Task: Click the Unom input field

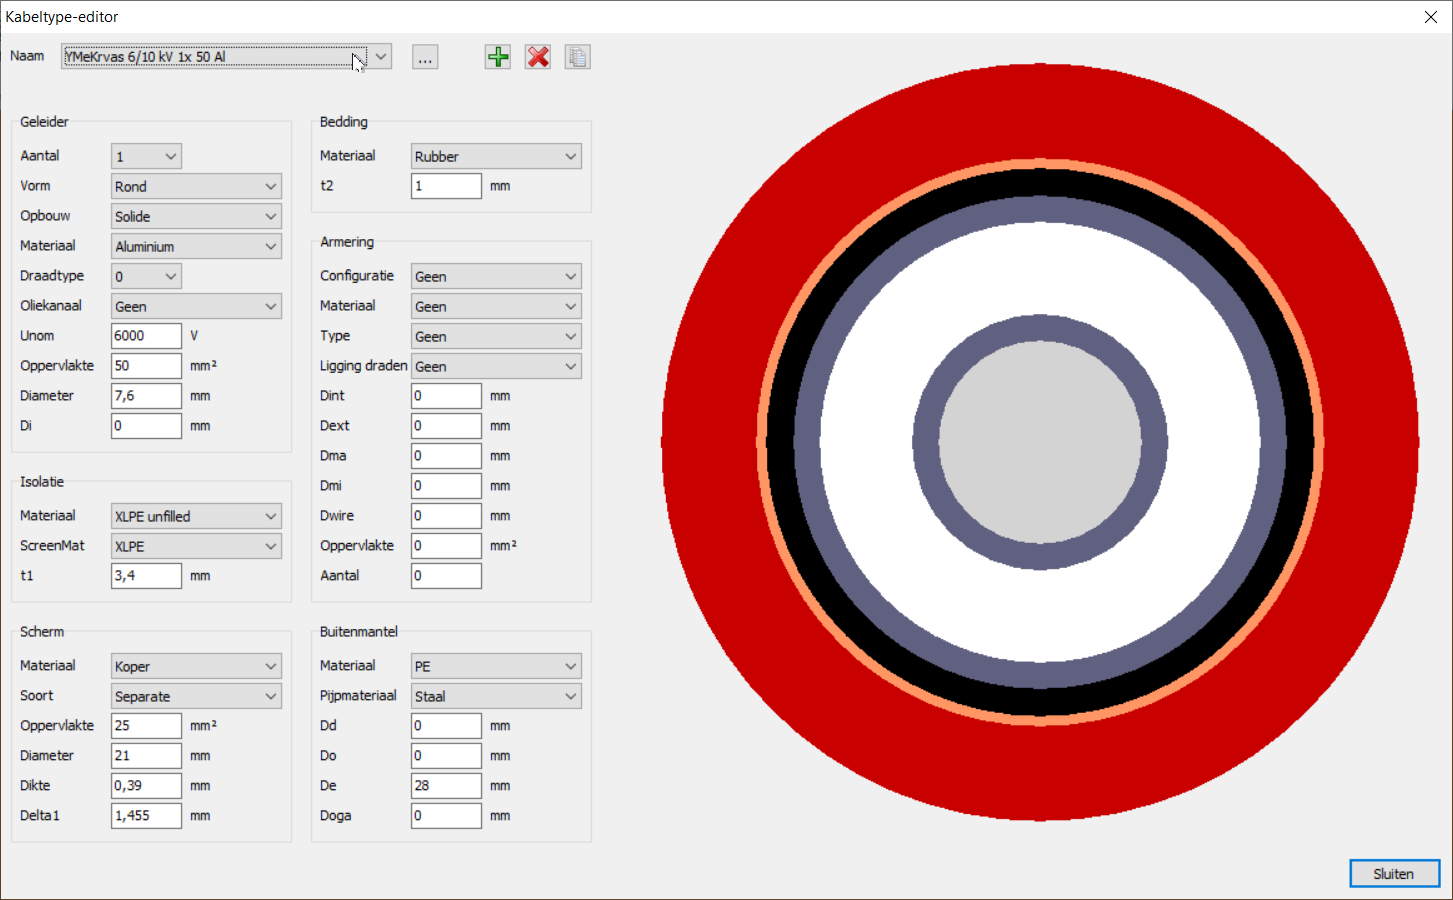Action: click(x=146, y=336)
